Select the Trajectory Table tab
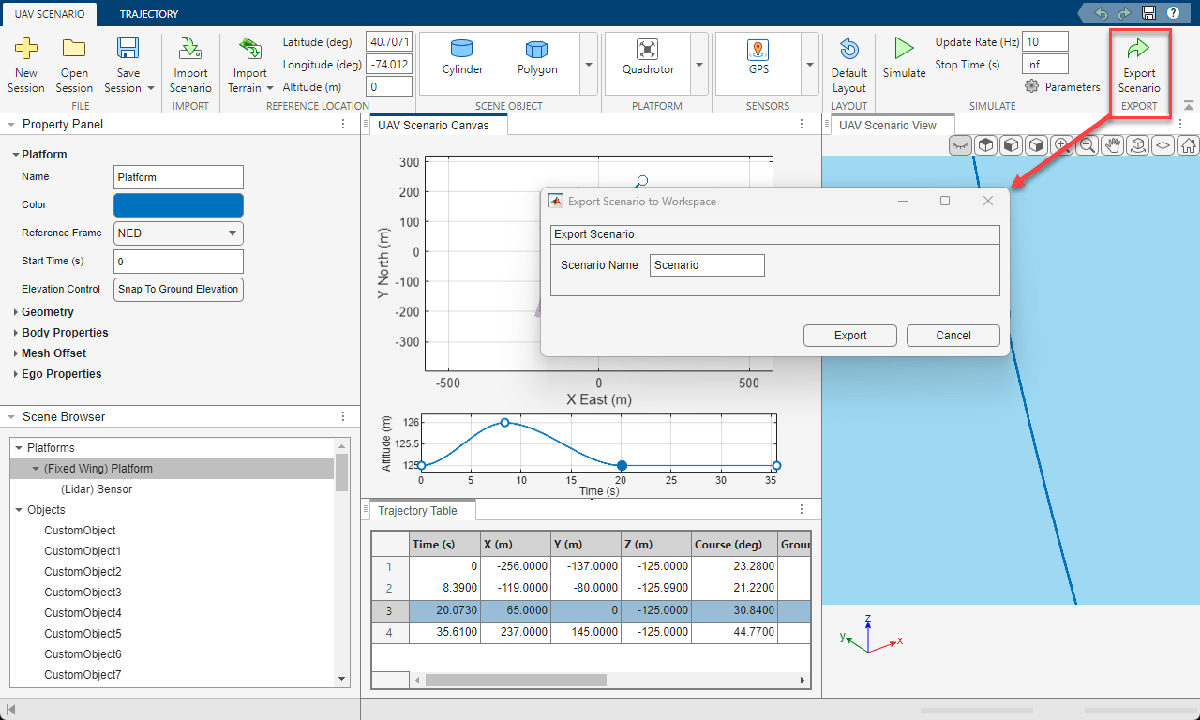This screenshot has height=720, width=1200. (x=418, y=510)
